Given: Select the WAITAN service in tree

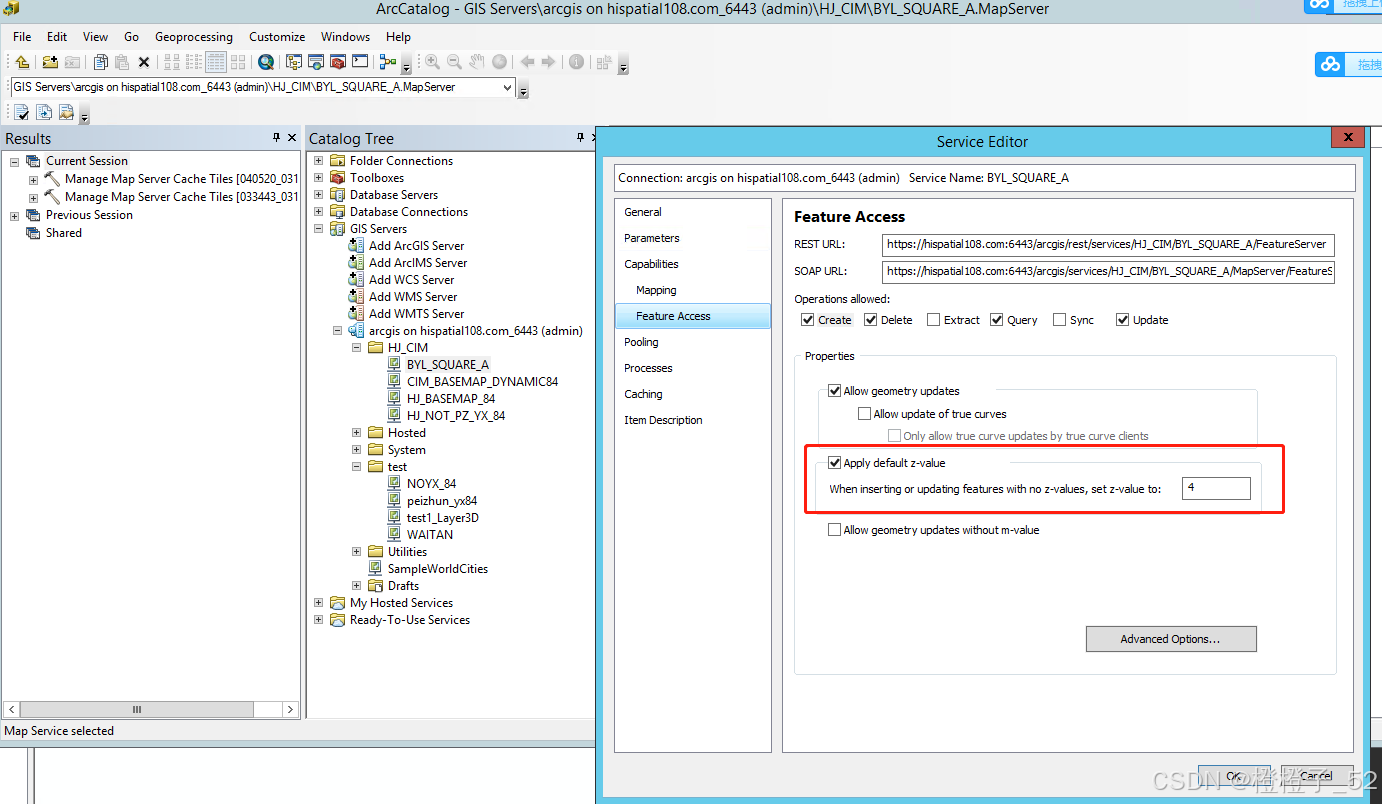Looking at the screenshot, I should click(430, 535).
